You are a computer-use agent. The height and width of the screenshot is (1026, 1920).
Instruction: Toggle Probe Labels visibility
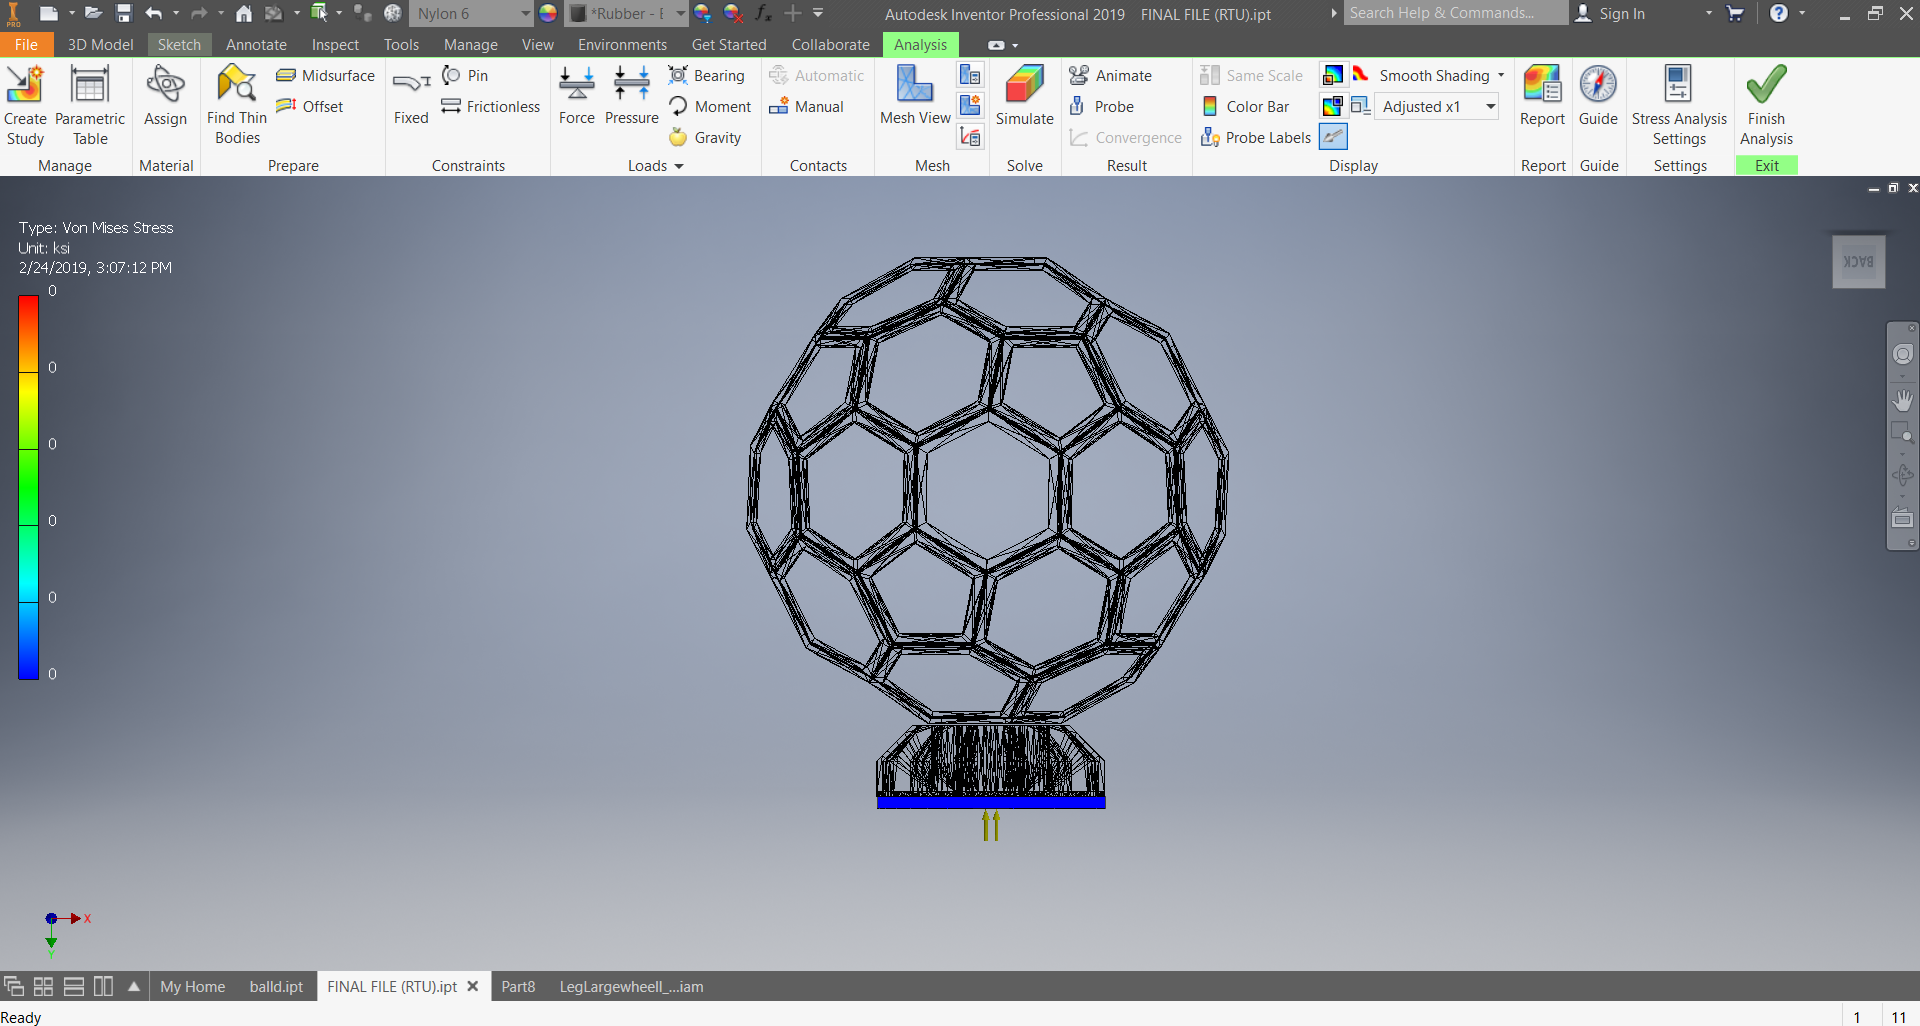pyautogui.click(x=1256, y=137)
